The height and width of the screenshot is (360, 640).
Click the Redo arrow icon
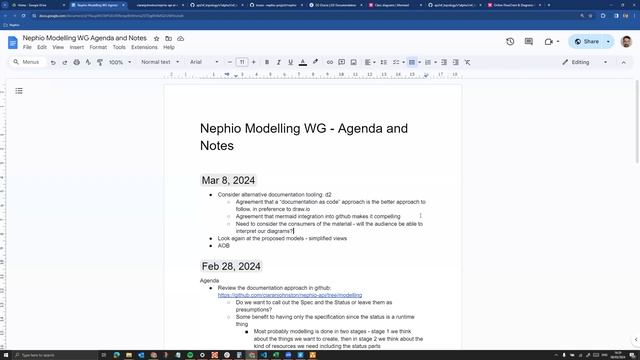point(64,62)
